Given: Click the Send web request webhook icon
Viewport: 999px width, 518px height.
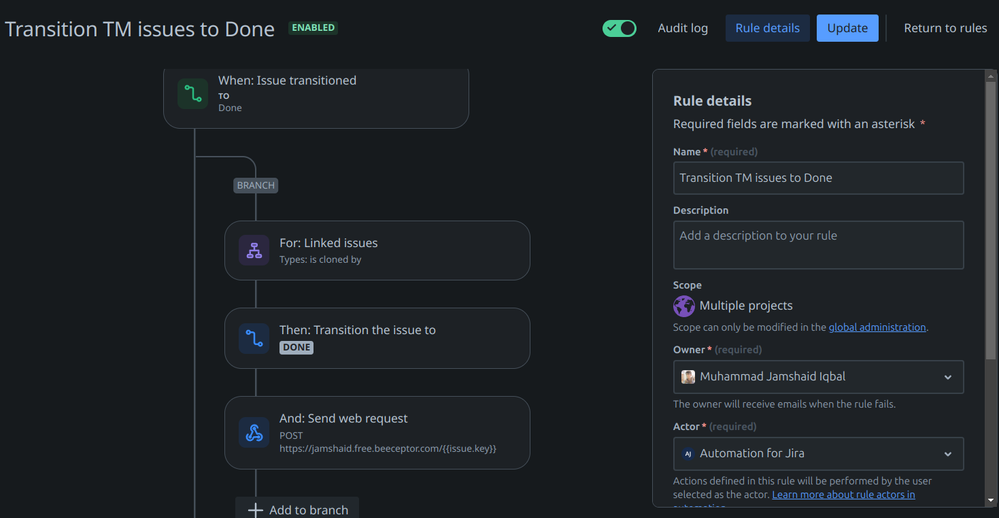Looking at the screenshot, I should (254, 433).
